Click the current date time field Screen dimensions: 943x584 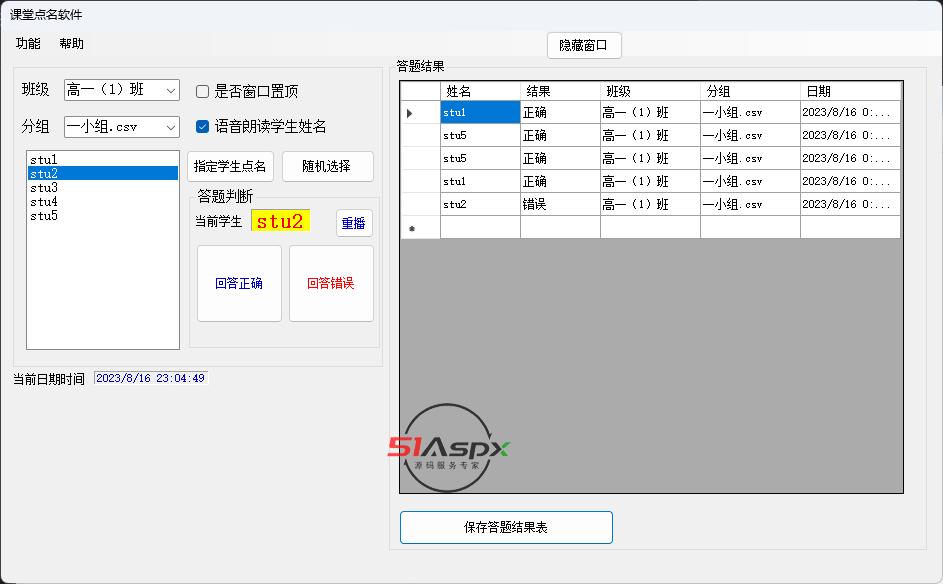[150, 378]
